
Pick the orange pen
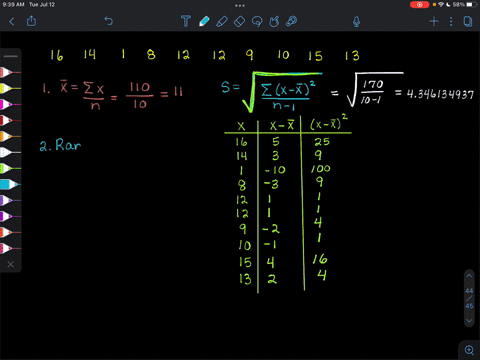coord(10,136)
